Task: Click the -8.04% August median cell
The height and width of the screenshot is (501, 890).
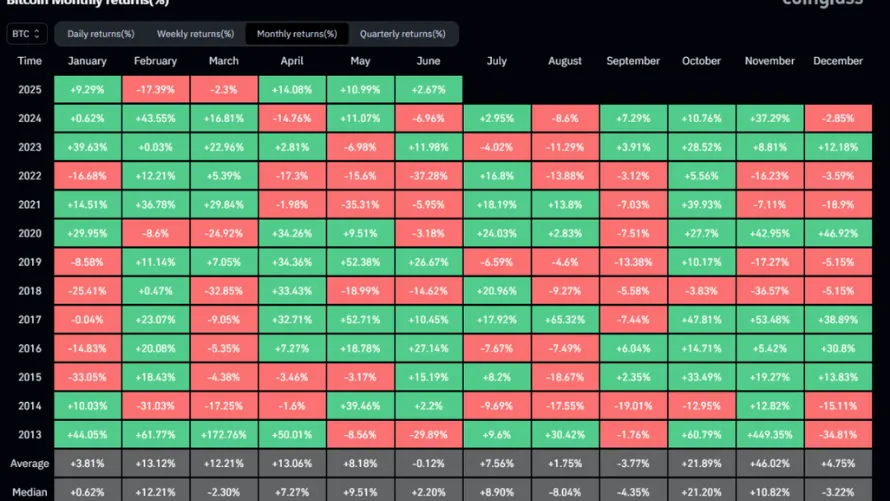Action: (565, 491)
